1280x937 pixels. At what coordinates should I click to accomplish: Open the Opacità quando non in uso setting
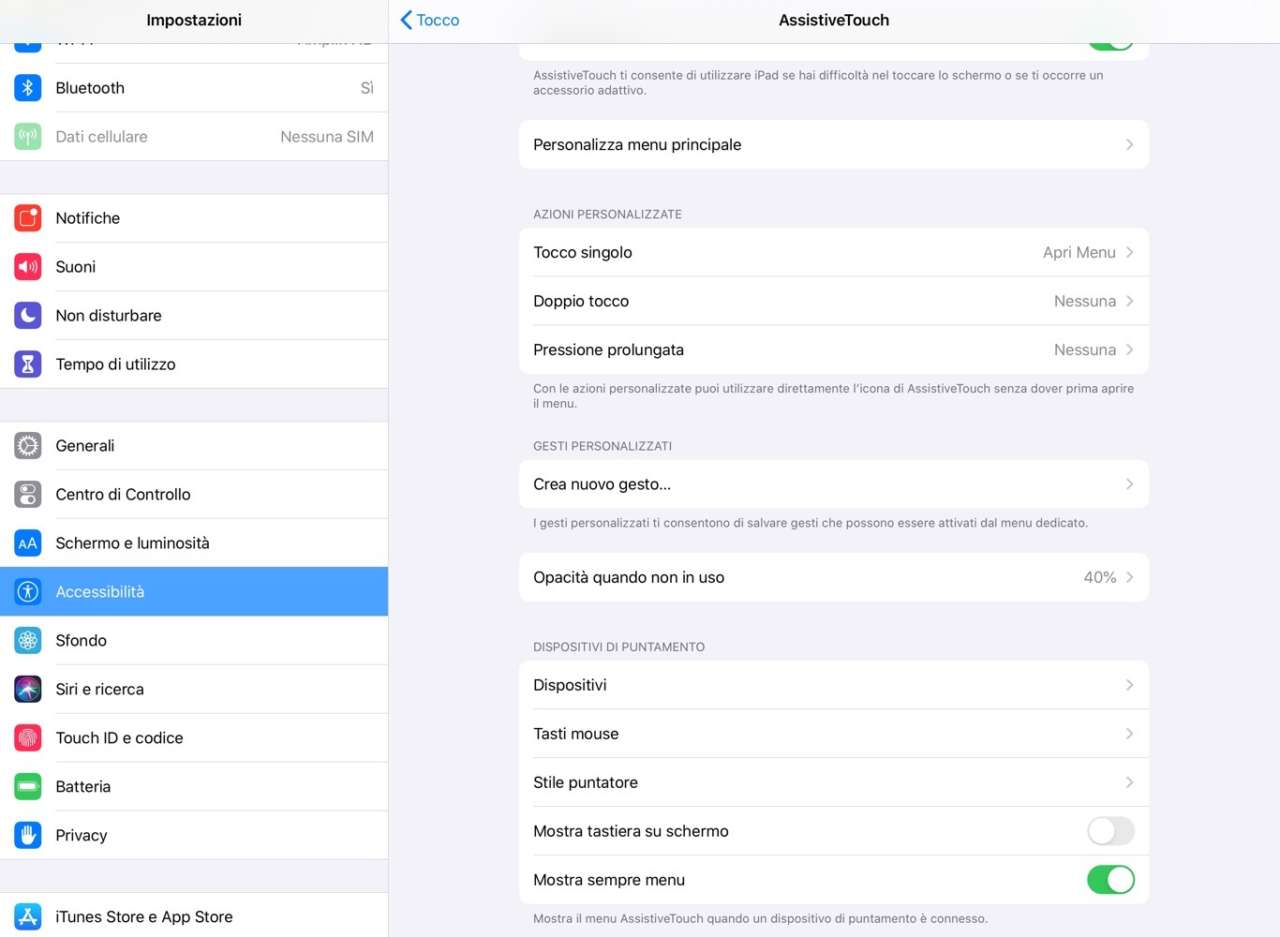coord(833,577)
